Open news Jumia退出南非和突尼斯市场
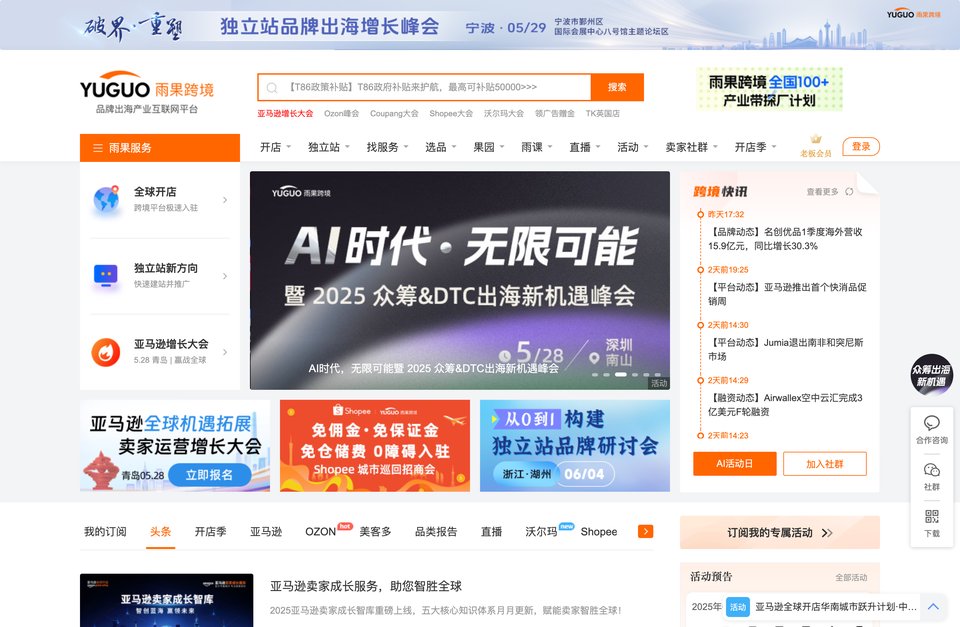Image resolution: width=960 pixels, height=627 pixels. [786, 349]
